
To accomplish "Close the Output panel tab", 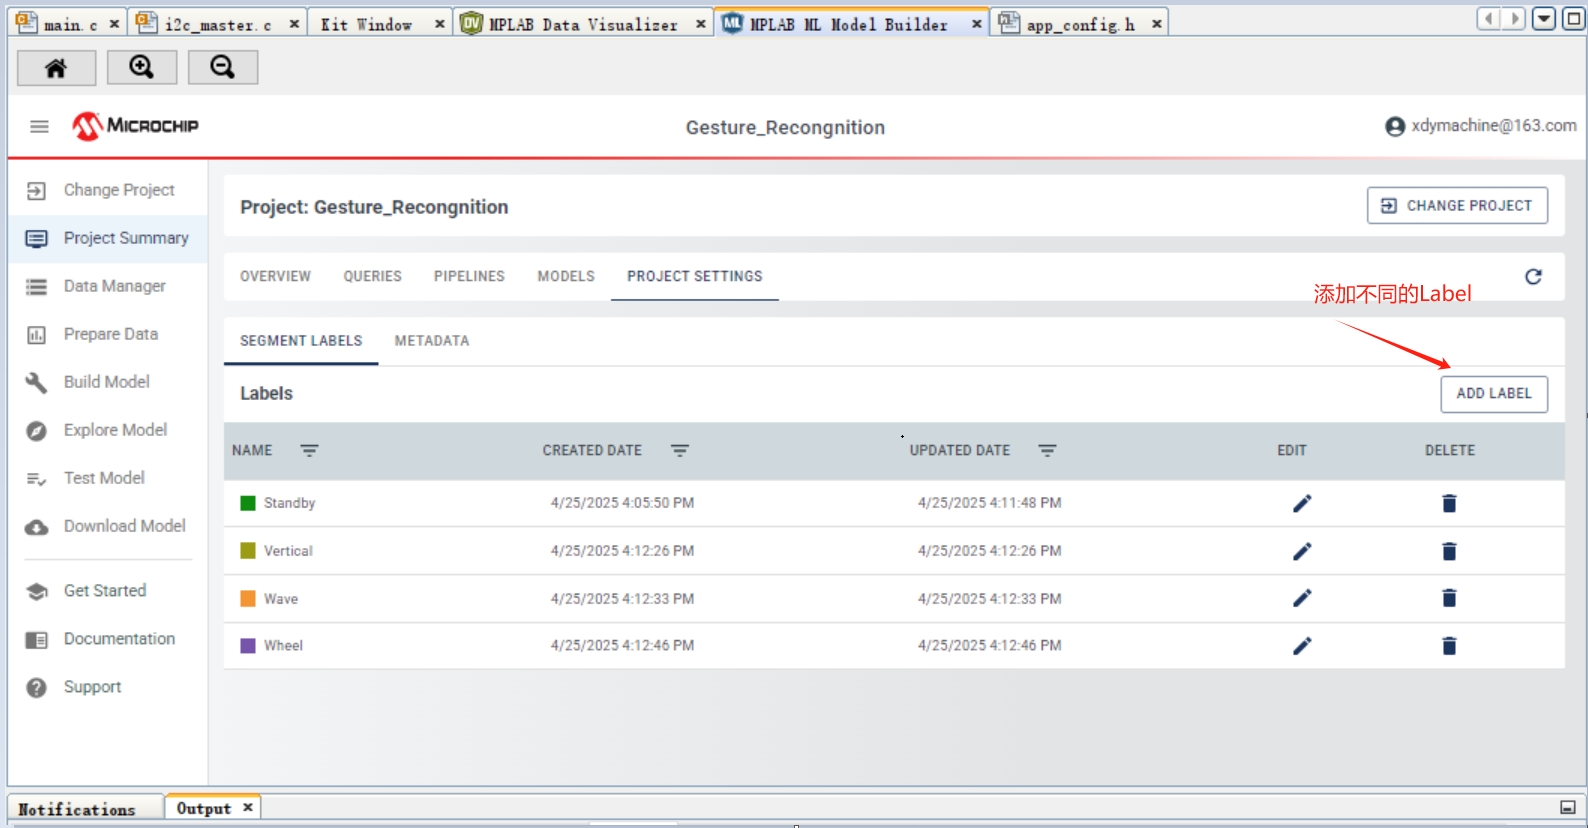I will point(247,808).
